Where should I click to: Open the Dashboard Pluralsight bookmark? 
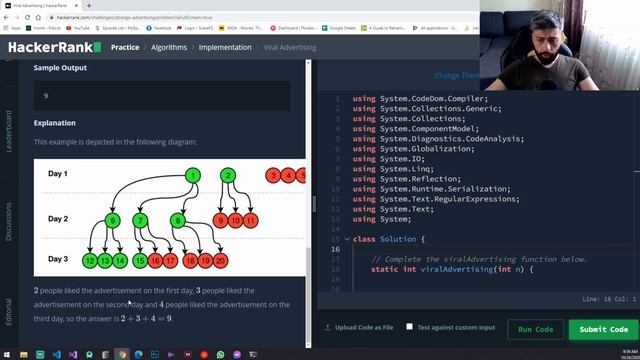click(x=293, y=28)
